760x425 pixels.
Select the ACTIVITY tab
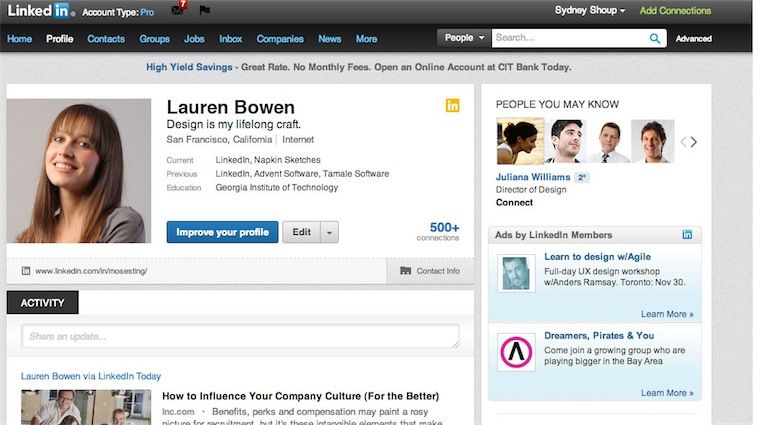coord(42,302)
